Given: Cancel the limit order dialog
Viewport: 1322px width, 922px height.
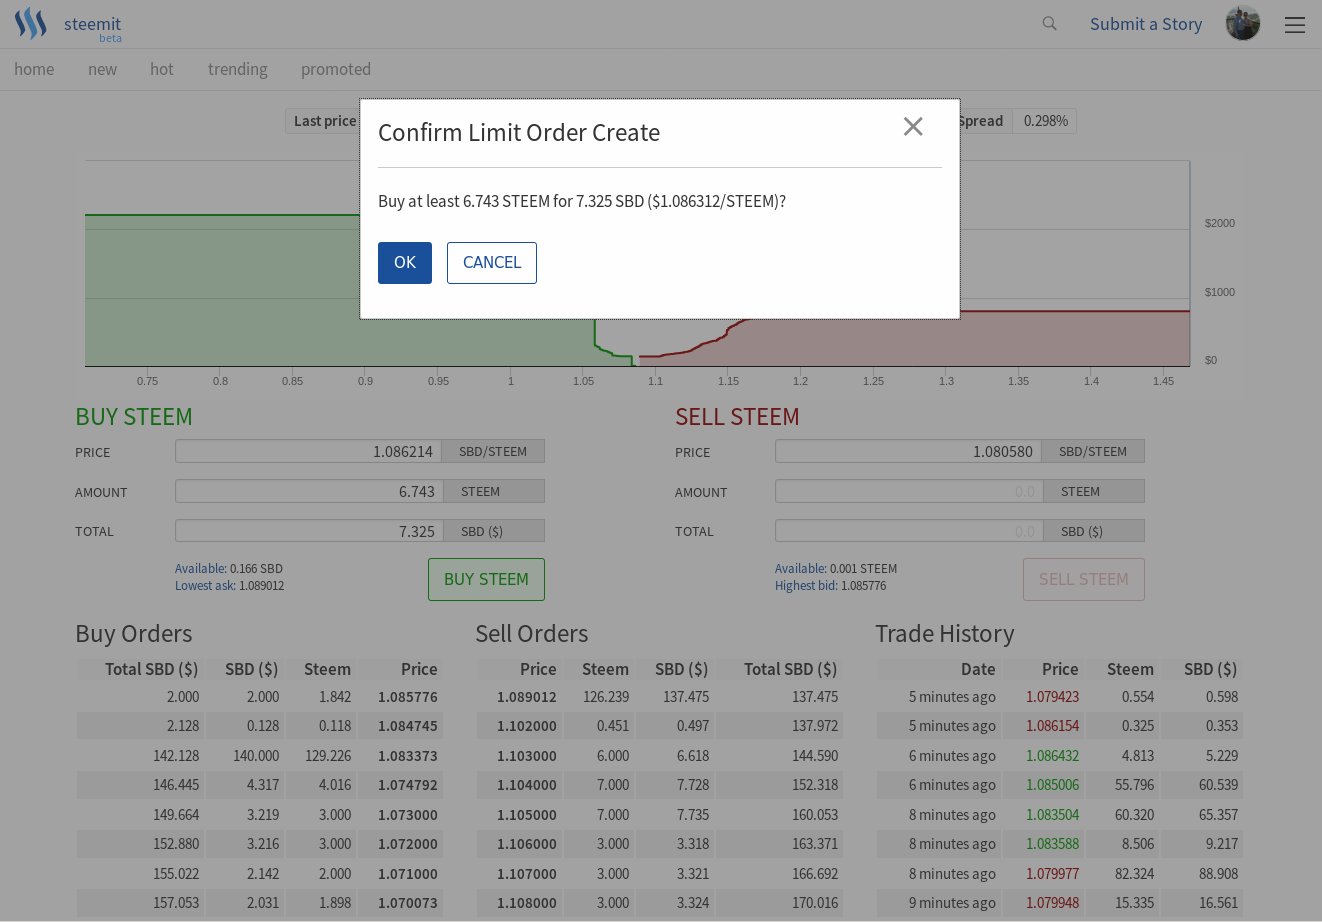Looking at the screenshot, I should (492, 263).
